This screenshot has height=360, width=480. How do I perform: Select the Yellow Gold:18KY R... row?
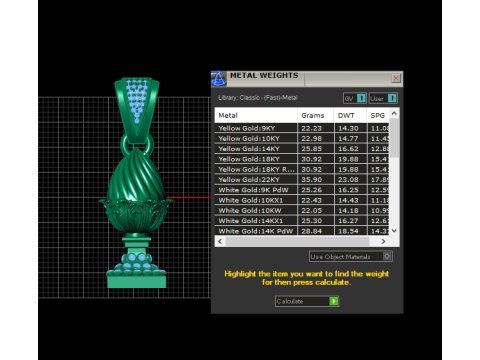(302, 169)
